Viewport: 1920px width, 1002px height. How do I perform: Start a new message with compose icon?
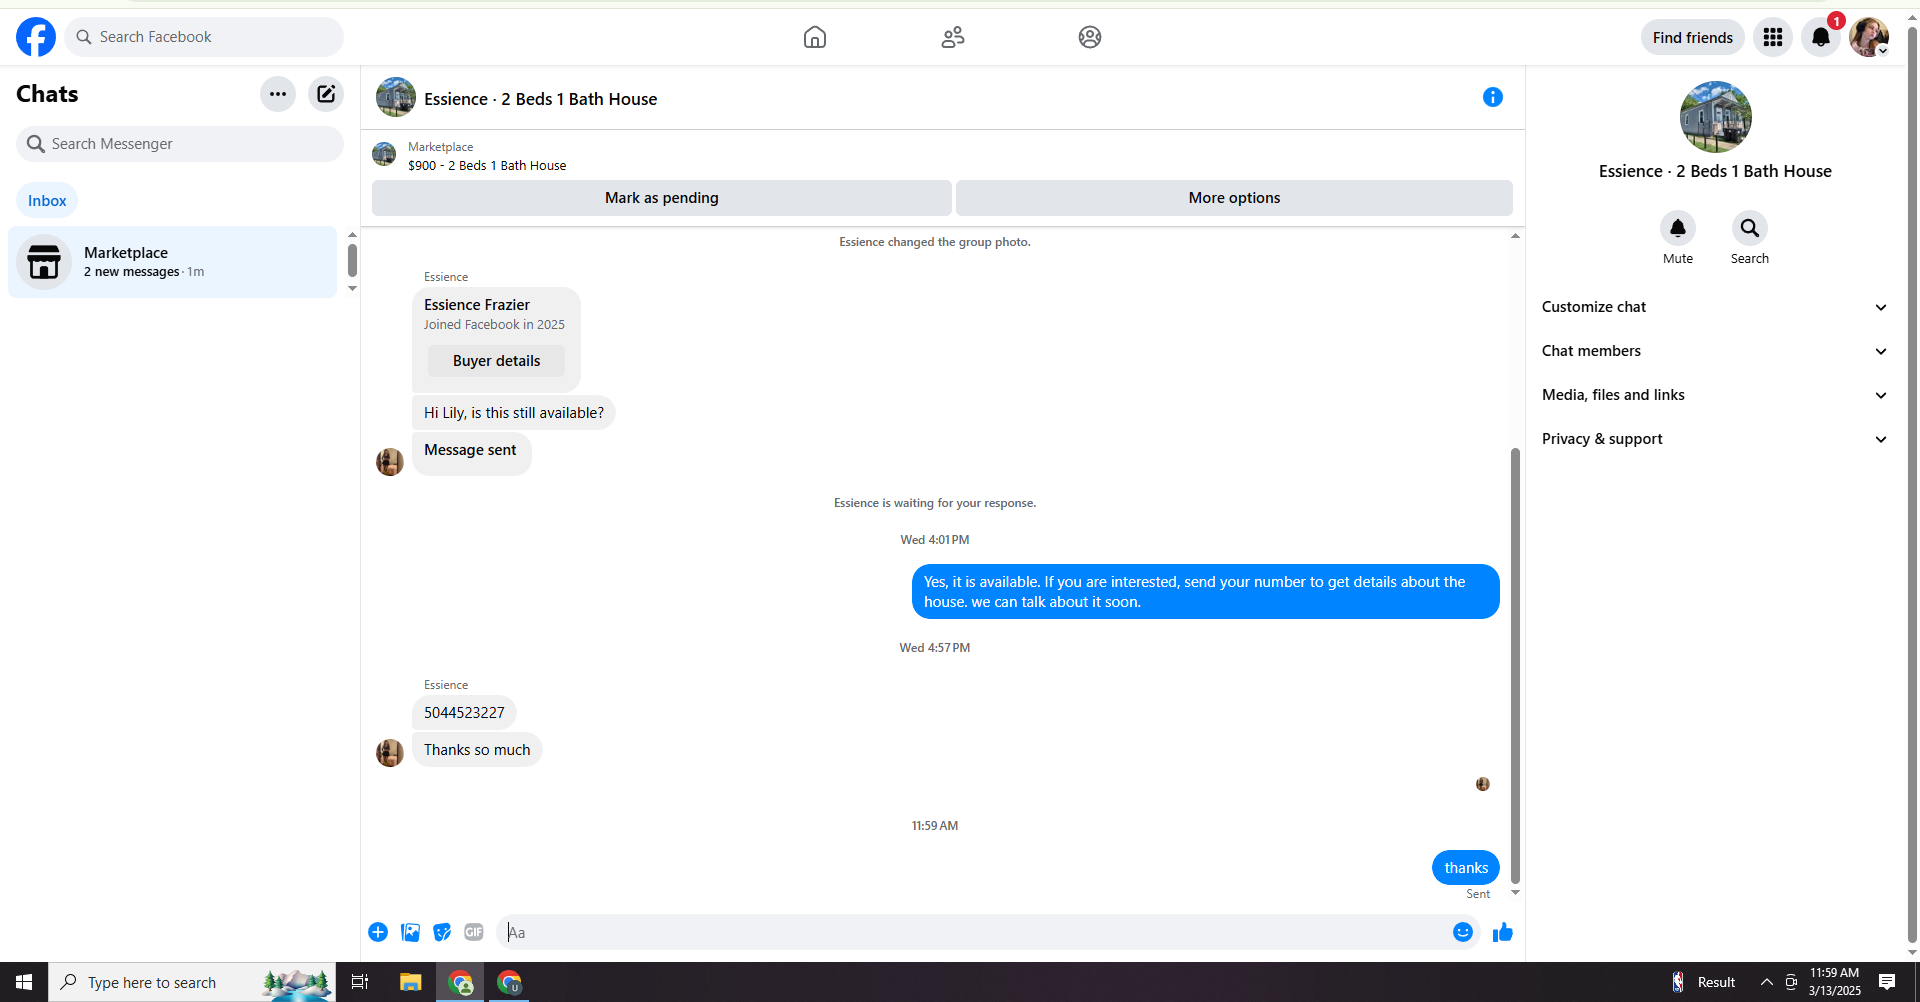pos(326,94)
